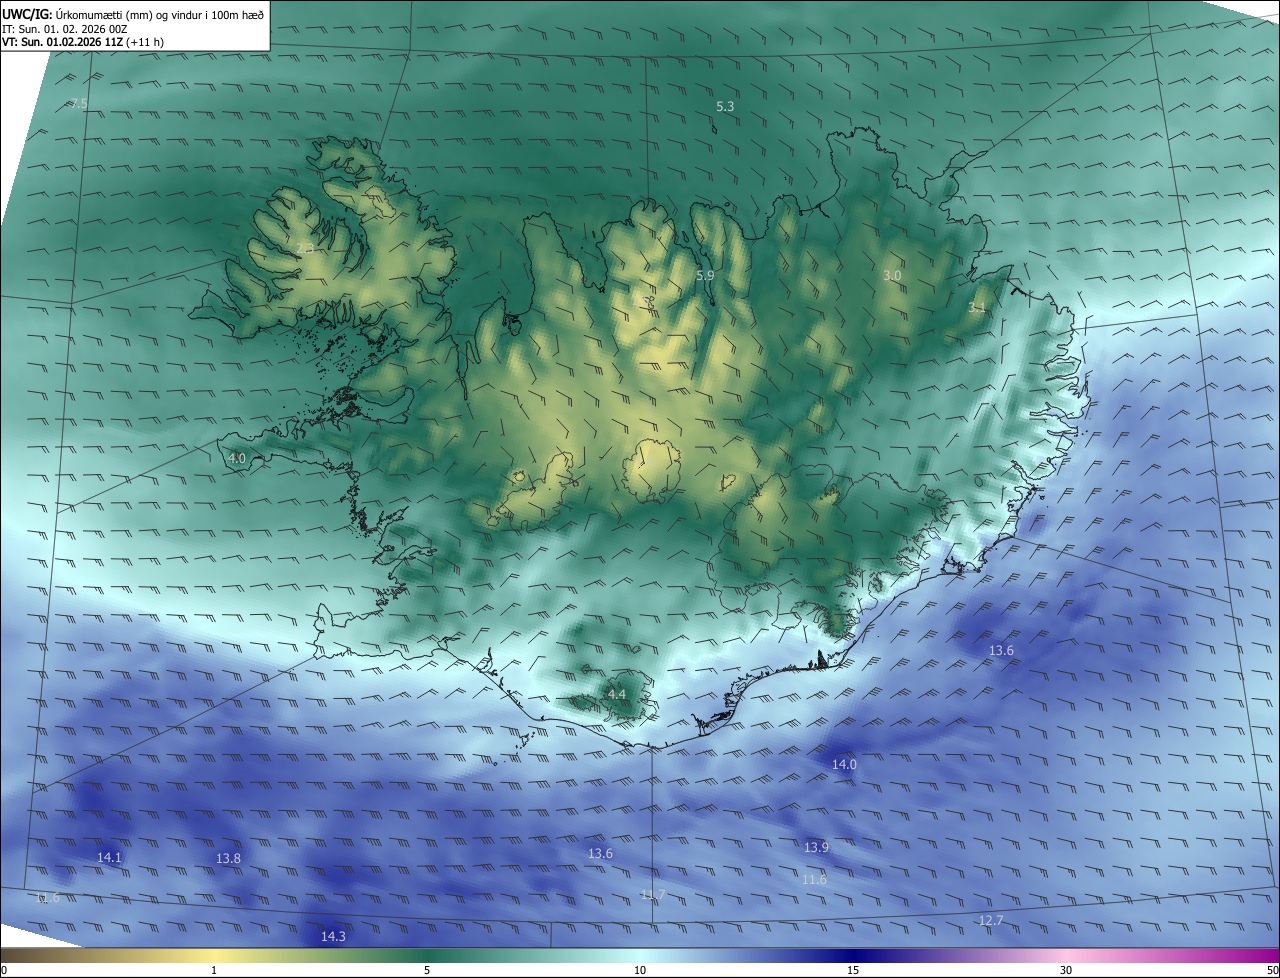Click the 13.9 value label
This screenshot has width=1280, height=978.
tap(816, 847)
